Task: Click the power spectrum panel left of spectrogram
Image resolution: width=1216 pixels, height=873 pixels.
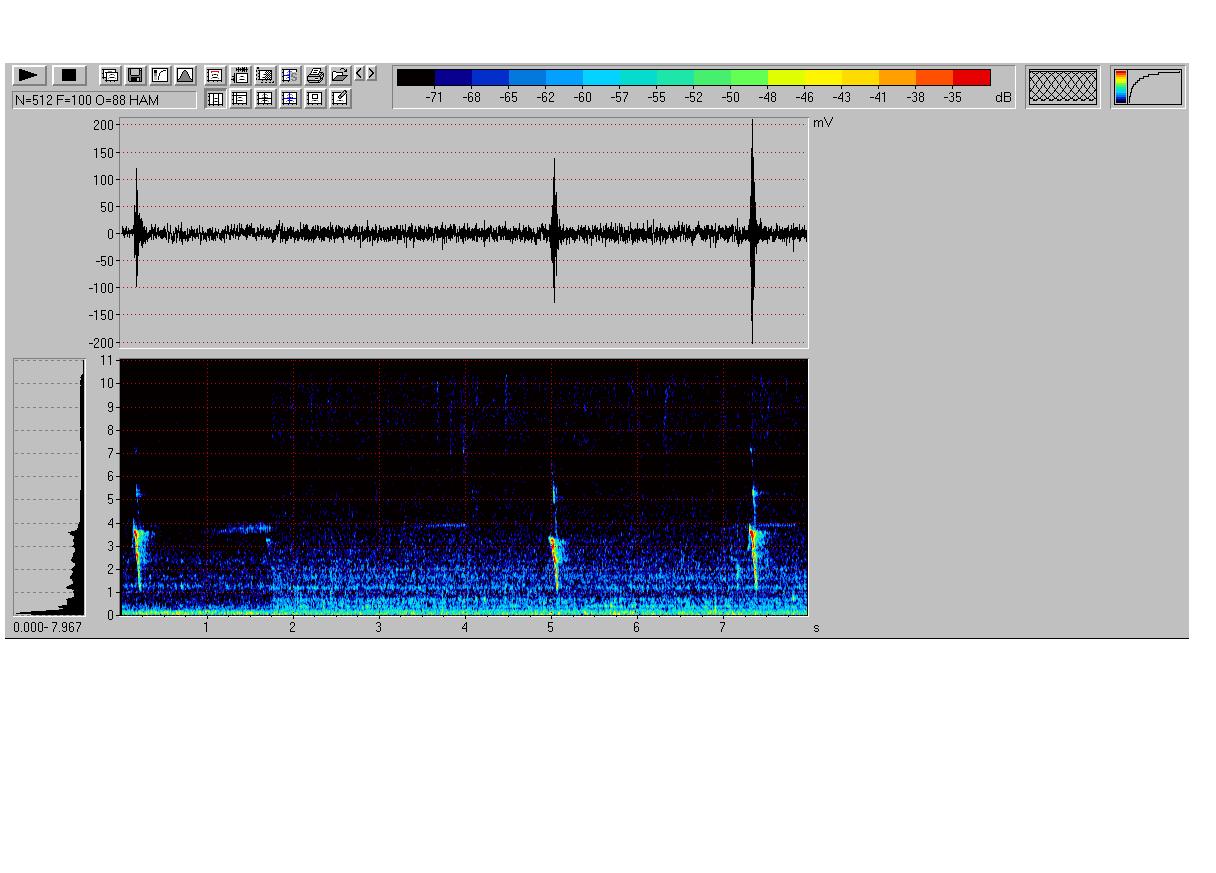Action: pyautogui.click(x=49, y=487)
